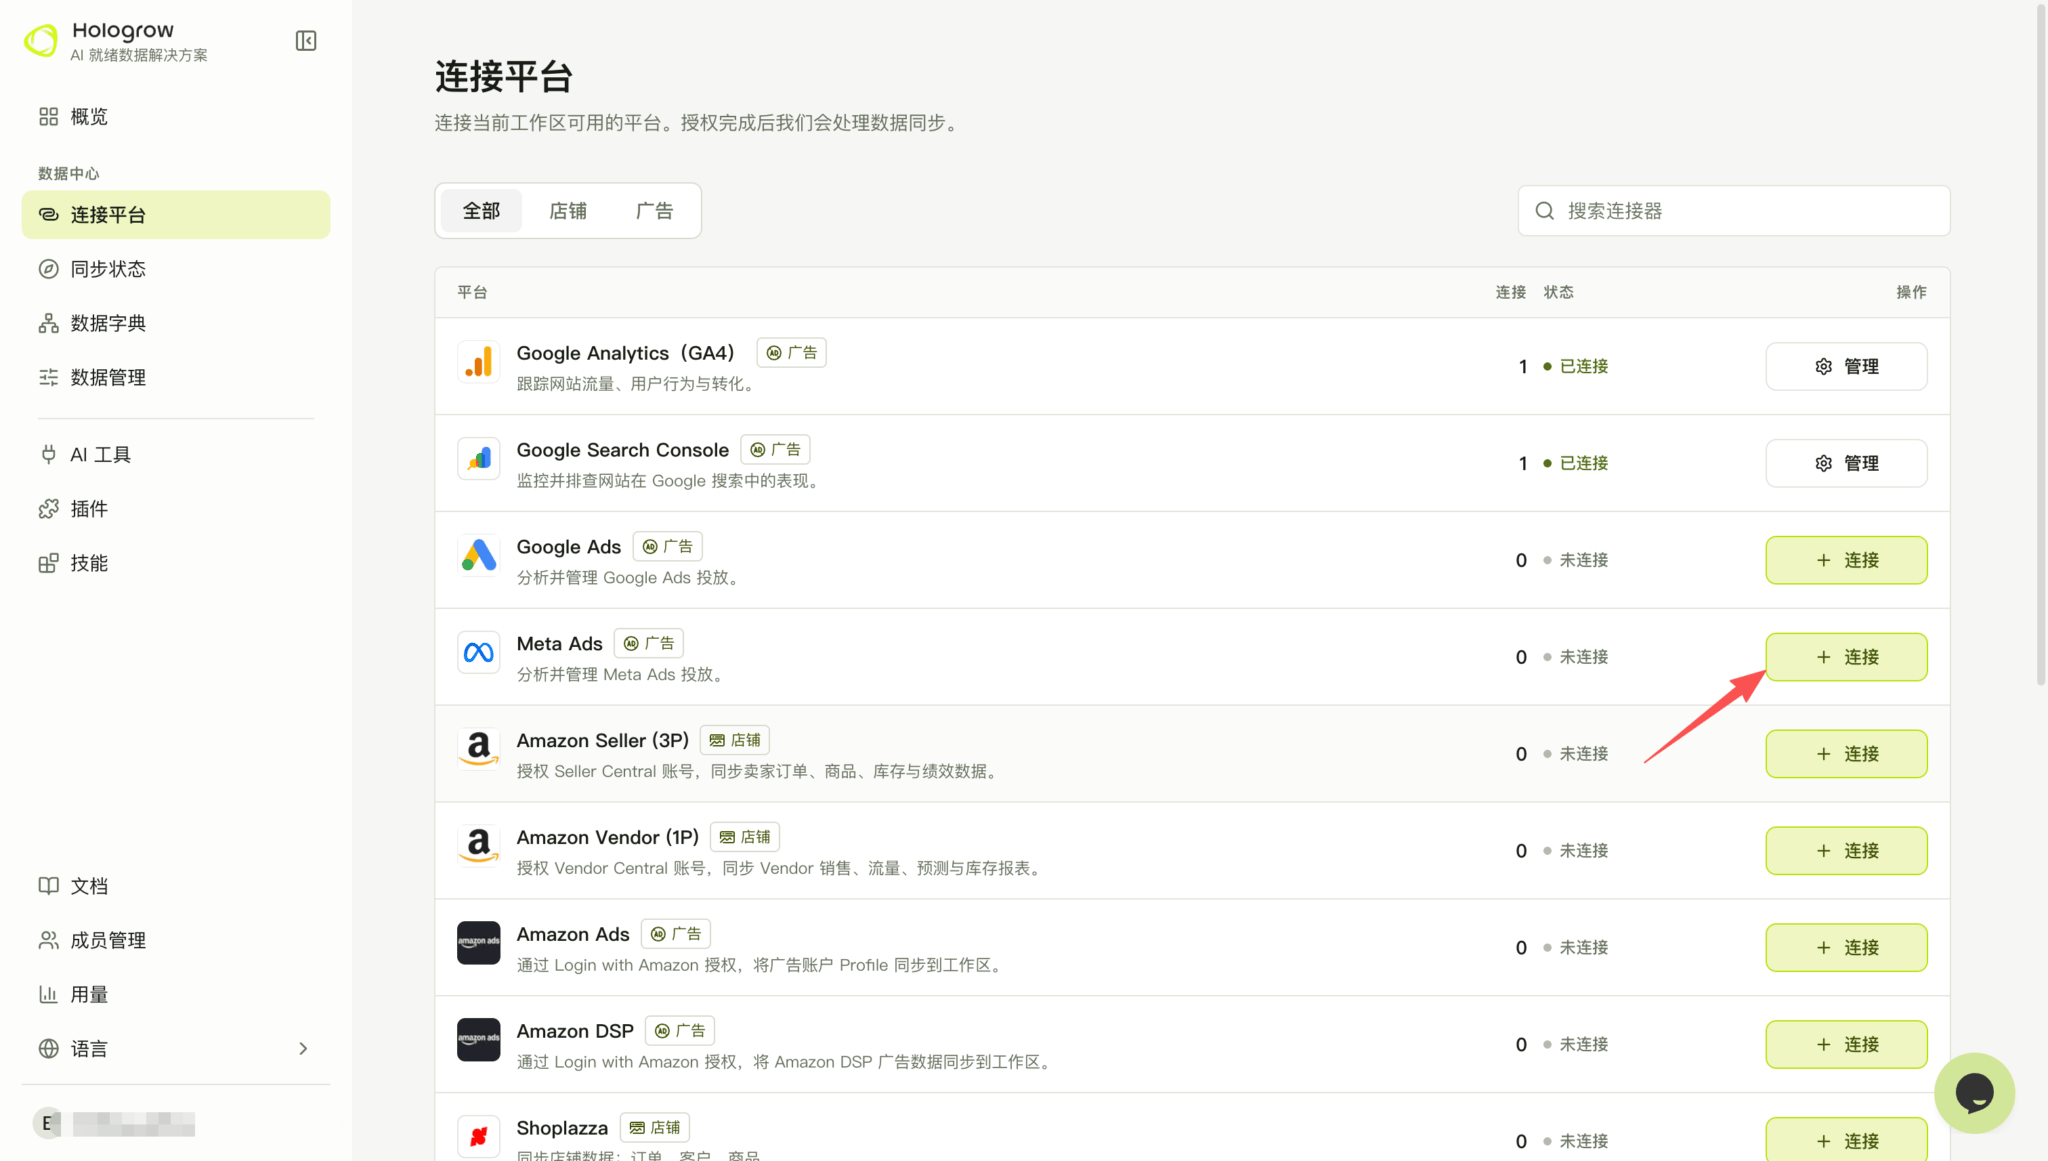Click the 插件 puzzle icon
The width and height of the screenshot is (2048, 1161).
[x=48, y=509]
